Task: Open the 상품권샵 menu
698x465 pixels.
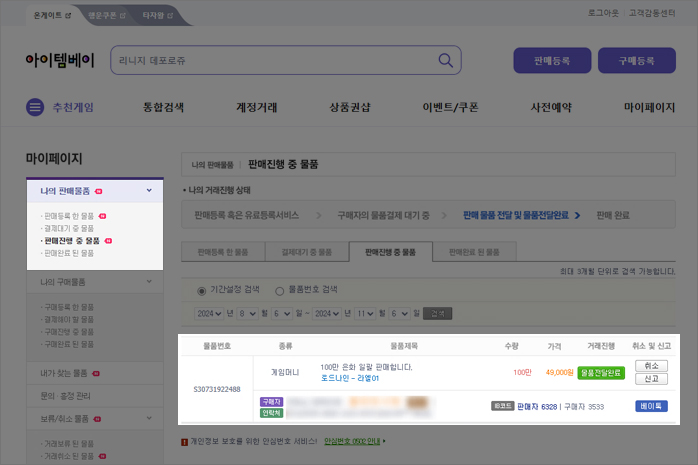Action: [x=350, y=107]
